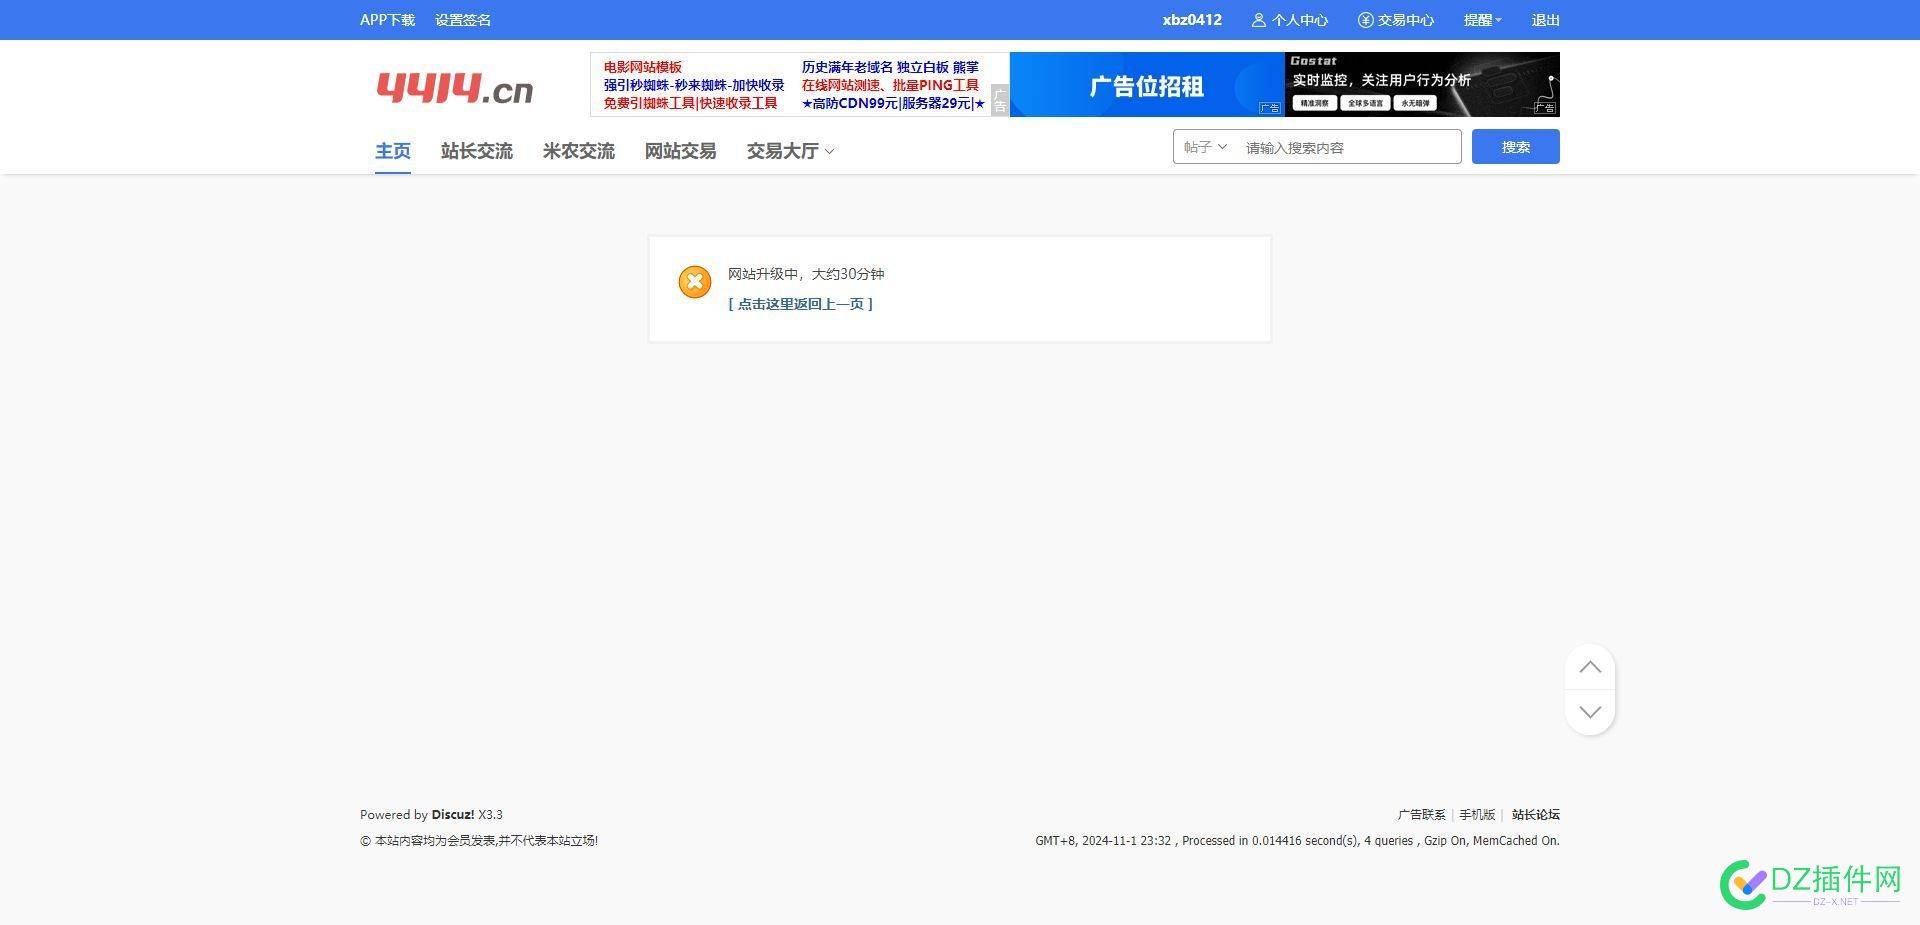Image resolution: width=1920 pixels, height=925 pixels.
Task: Click the scroll-to-bottom arrow button
Action: coord(1590,712)
